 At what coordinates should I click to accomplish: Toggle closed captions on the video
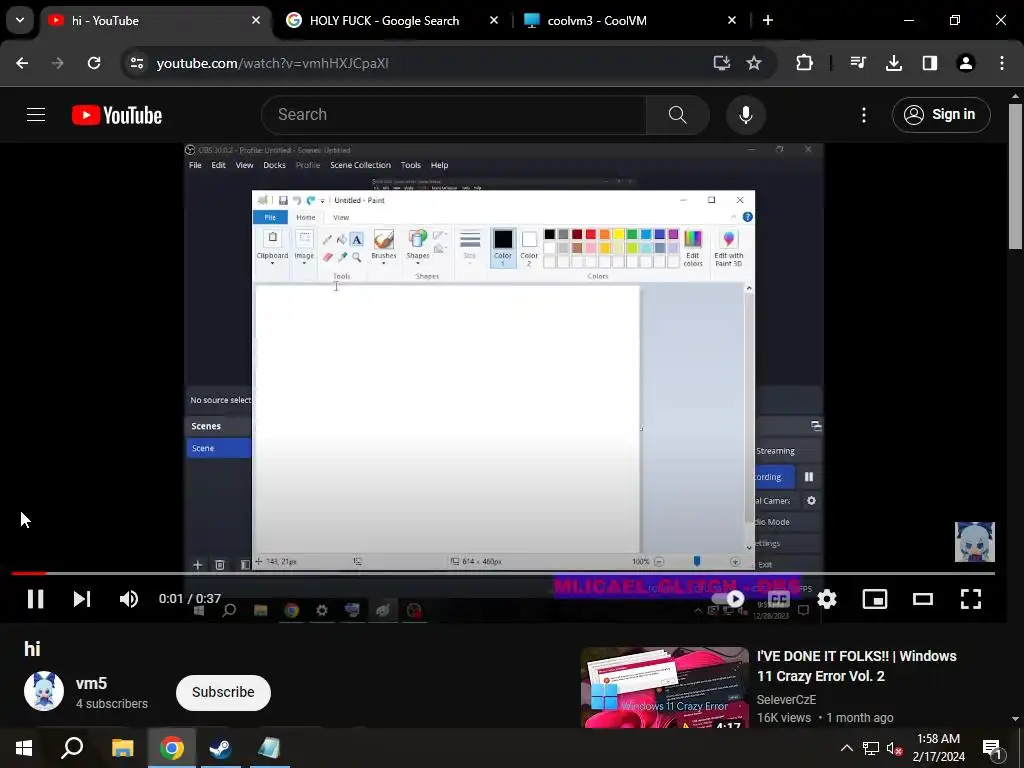click(x=778, y=599)
